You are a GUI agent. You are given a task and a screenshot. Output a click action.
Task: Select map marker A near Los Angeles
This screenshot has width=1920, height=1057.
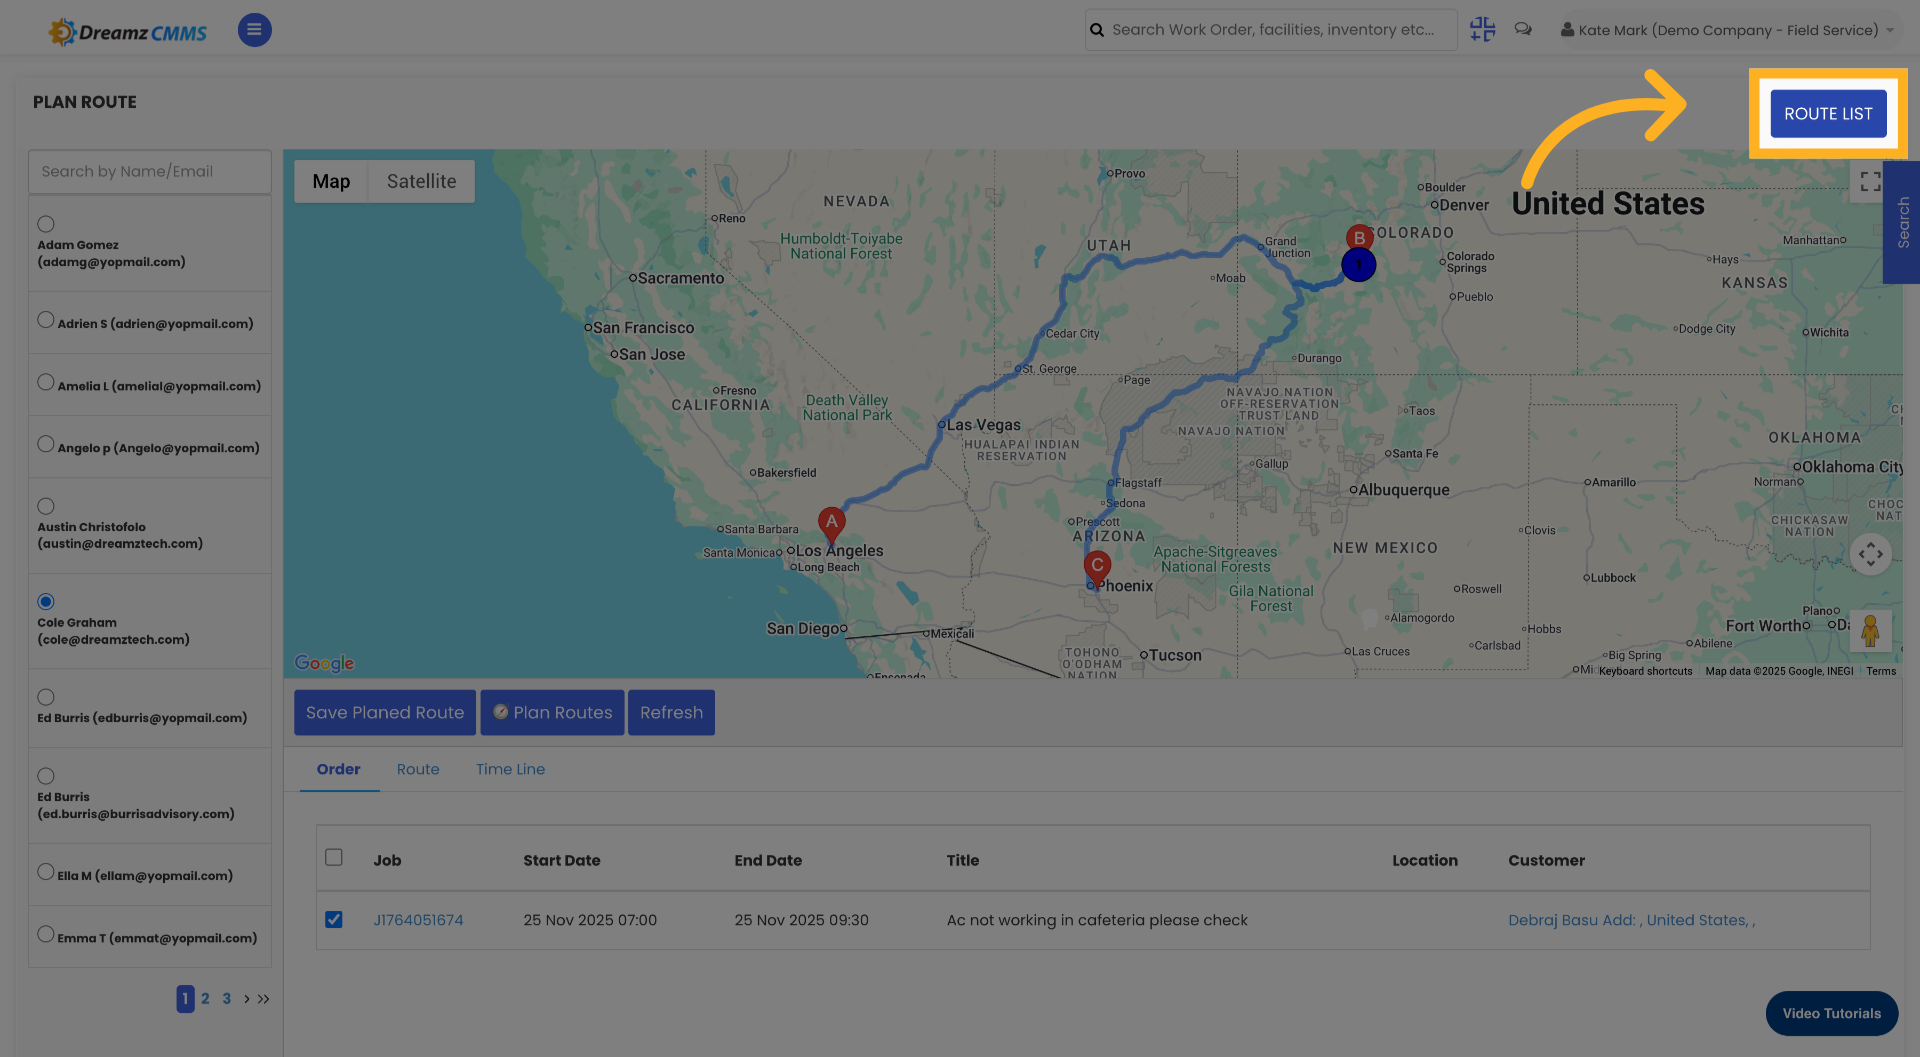pyautogui.click(x=831, y=521)
